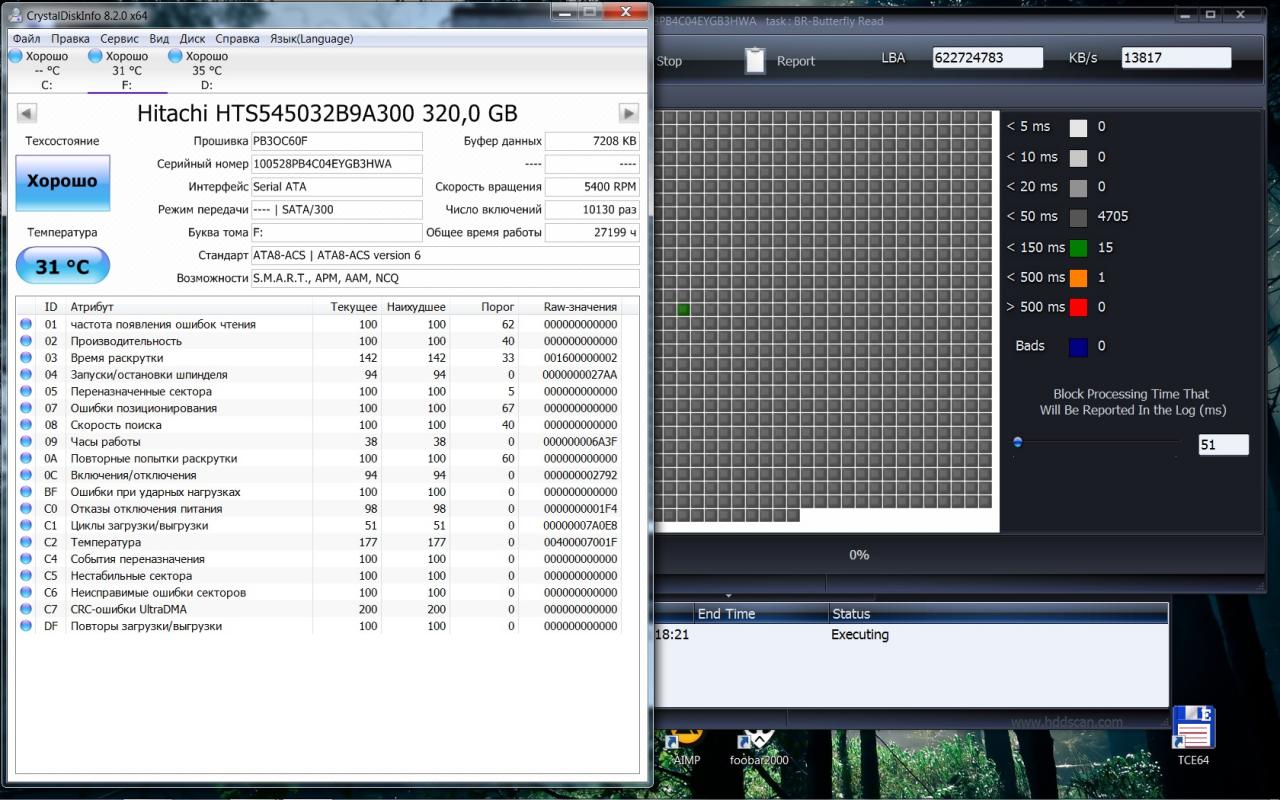
Task: Select drive D: status tab at 35 °C
Action: tap(206, 70)
